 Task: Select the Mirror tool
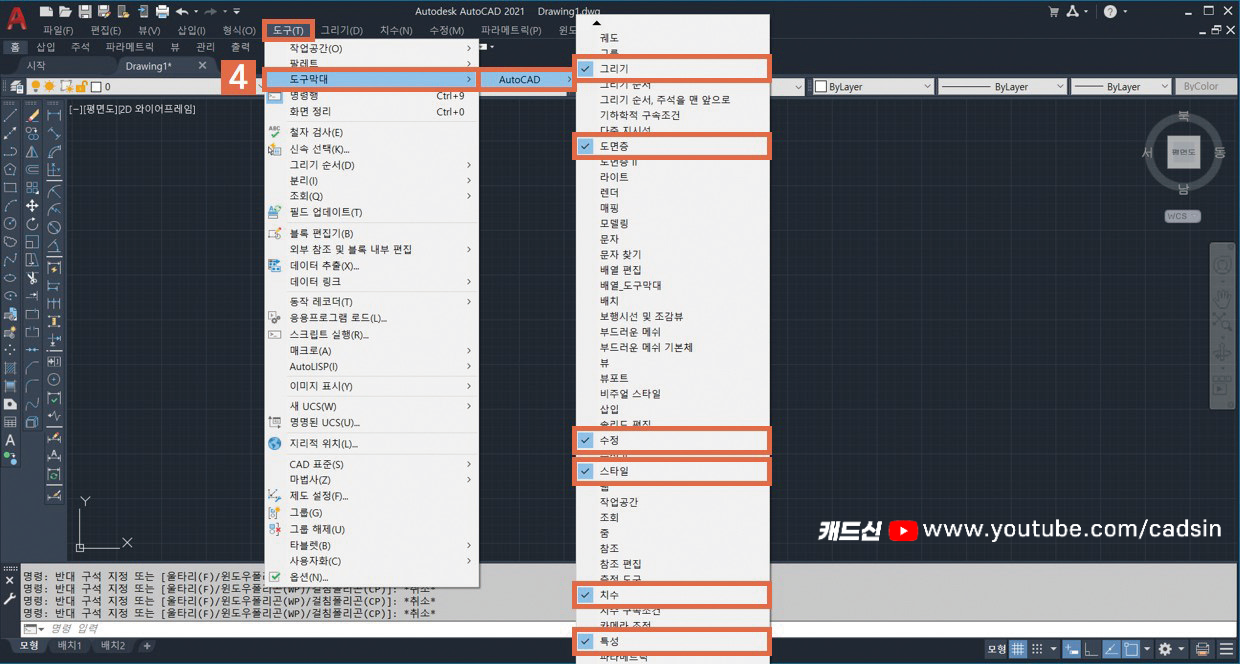[x=32, y=151]
